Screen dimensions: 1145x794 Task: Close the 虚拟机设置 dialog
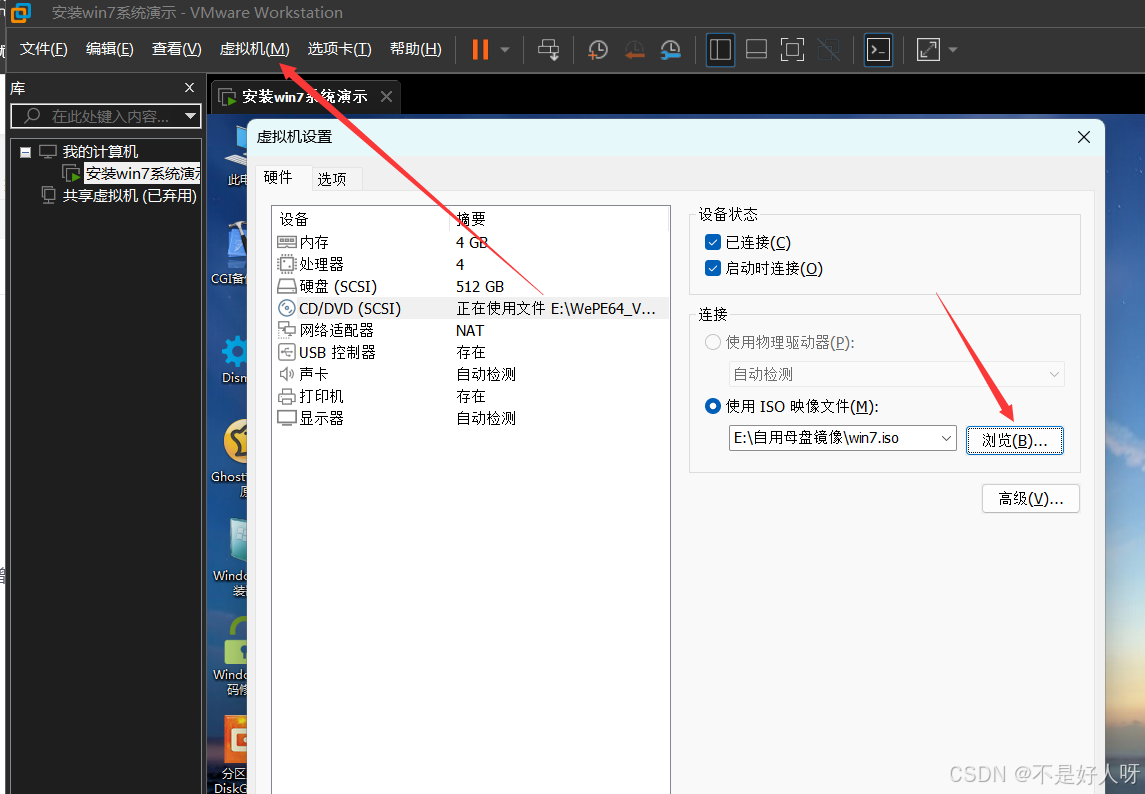tap(1084, 137)
